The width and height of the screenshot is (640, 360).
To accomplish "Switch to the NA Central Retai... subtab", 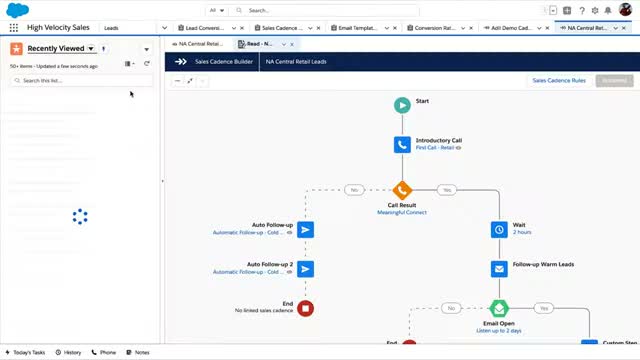I will tap(198, 44).
